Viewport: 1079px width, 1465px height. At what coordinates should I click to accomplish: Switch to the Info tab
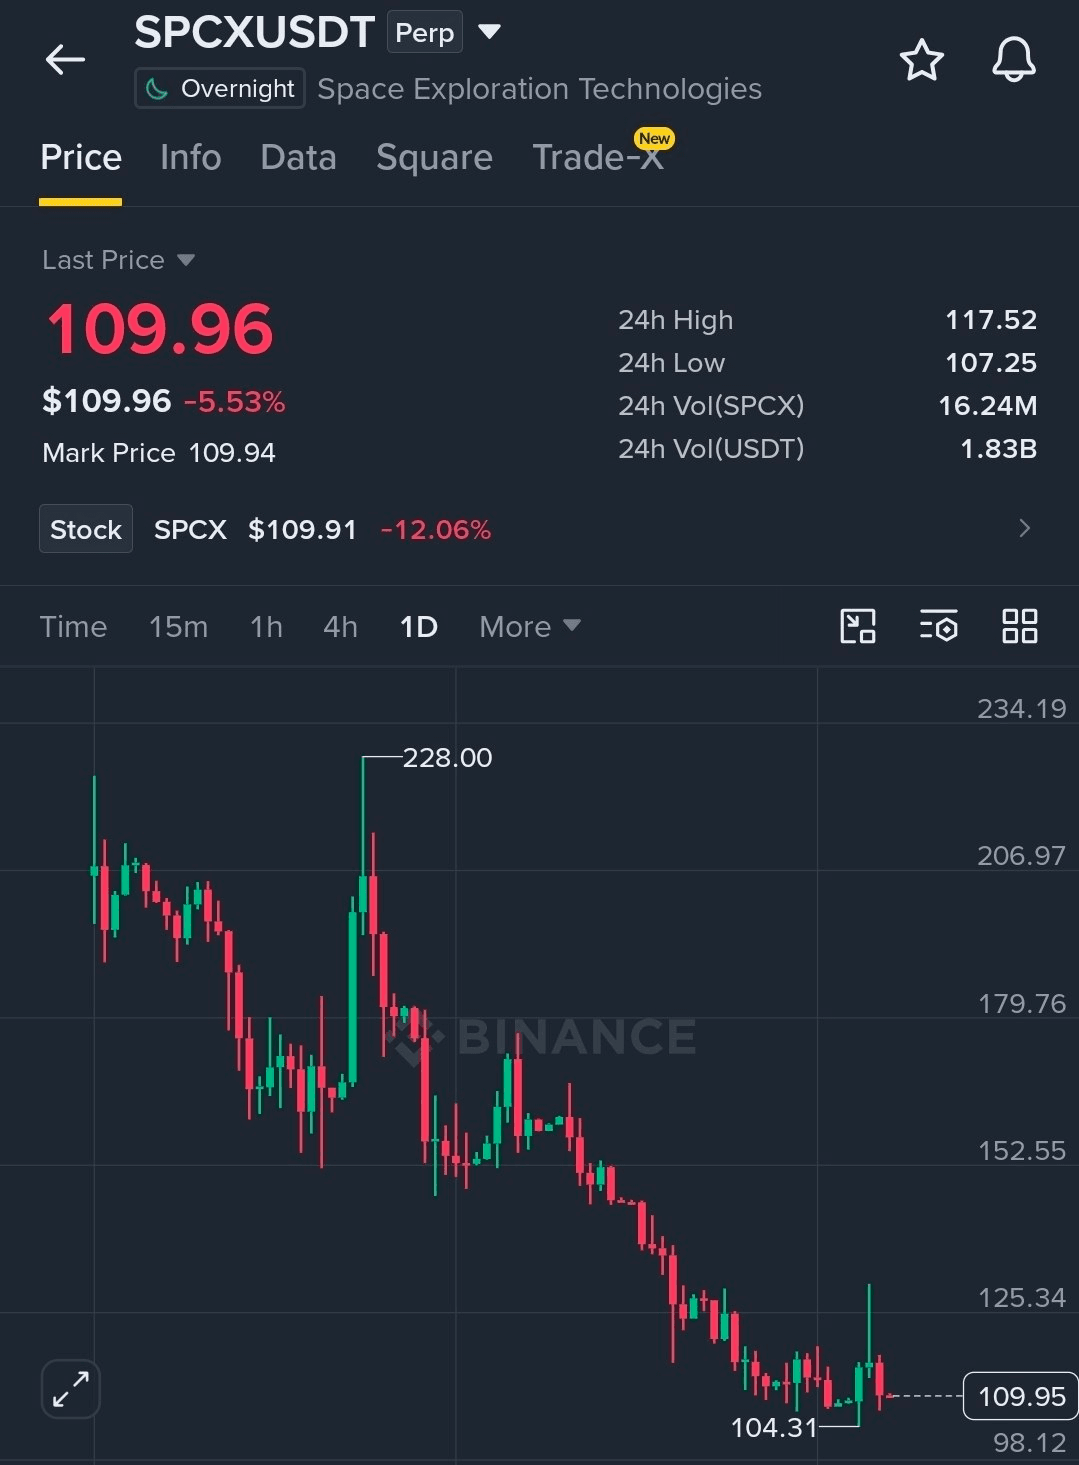point(191,157)
